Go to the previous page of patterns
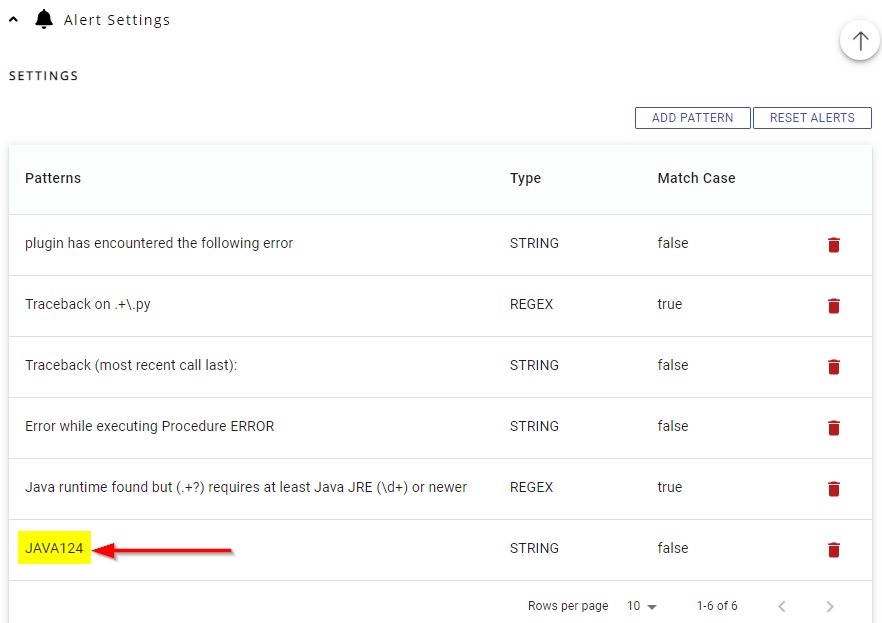The width and height of the screenshot is (882, 623). (782, 606)
